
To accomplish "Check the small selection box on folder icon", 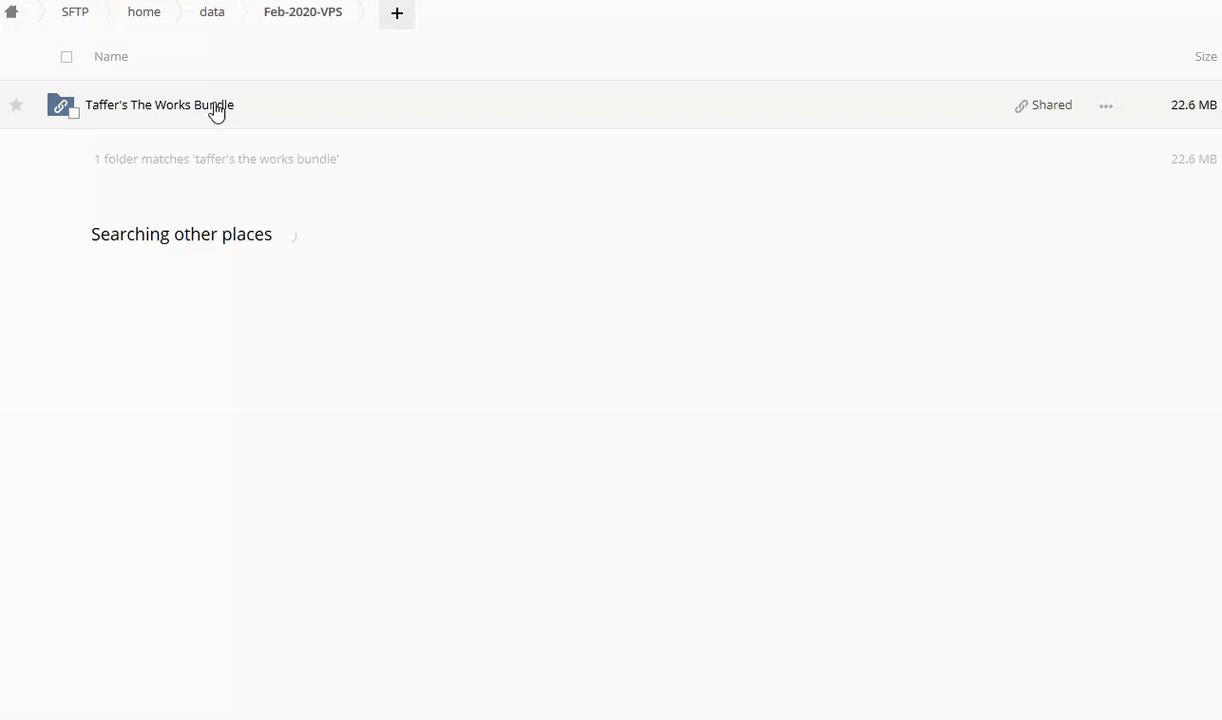I will 74,113.
